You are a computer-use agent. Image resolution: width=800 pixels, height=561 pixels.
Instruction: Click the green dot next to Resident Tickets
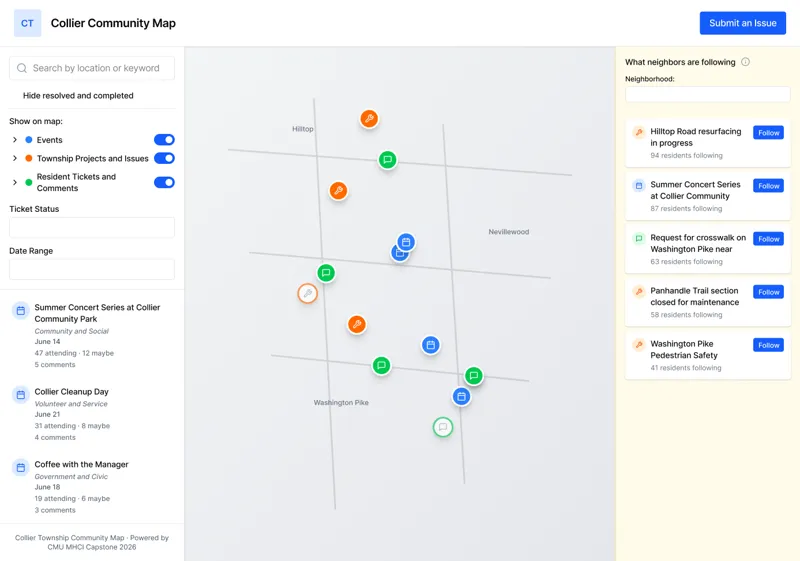29,182
